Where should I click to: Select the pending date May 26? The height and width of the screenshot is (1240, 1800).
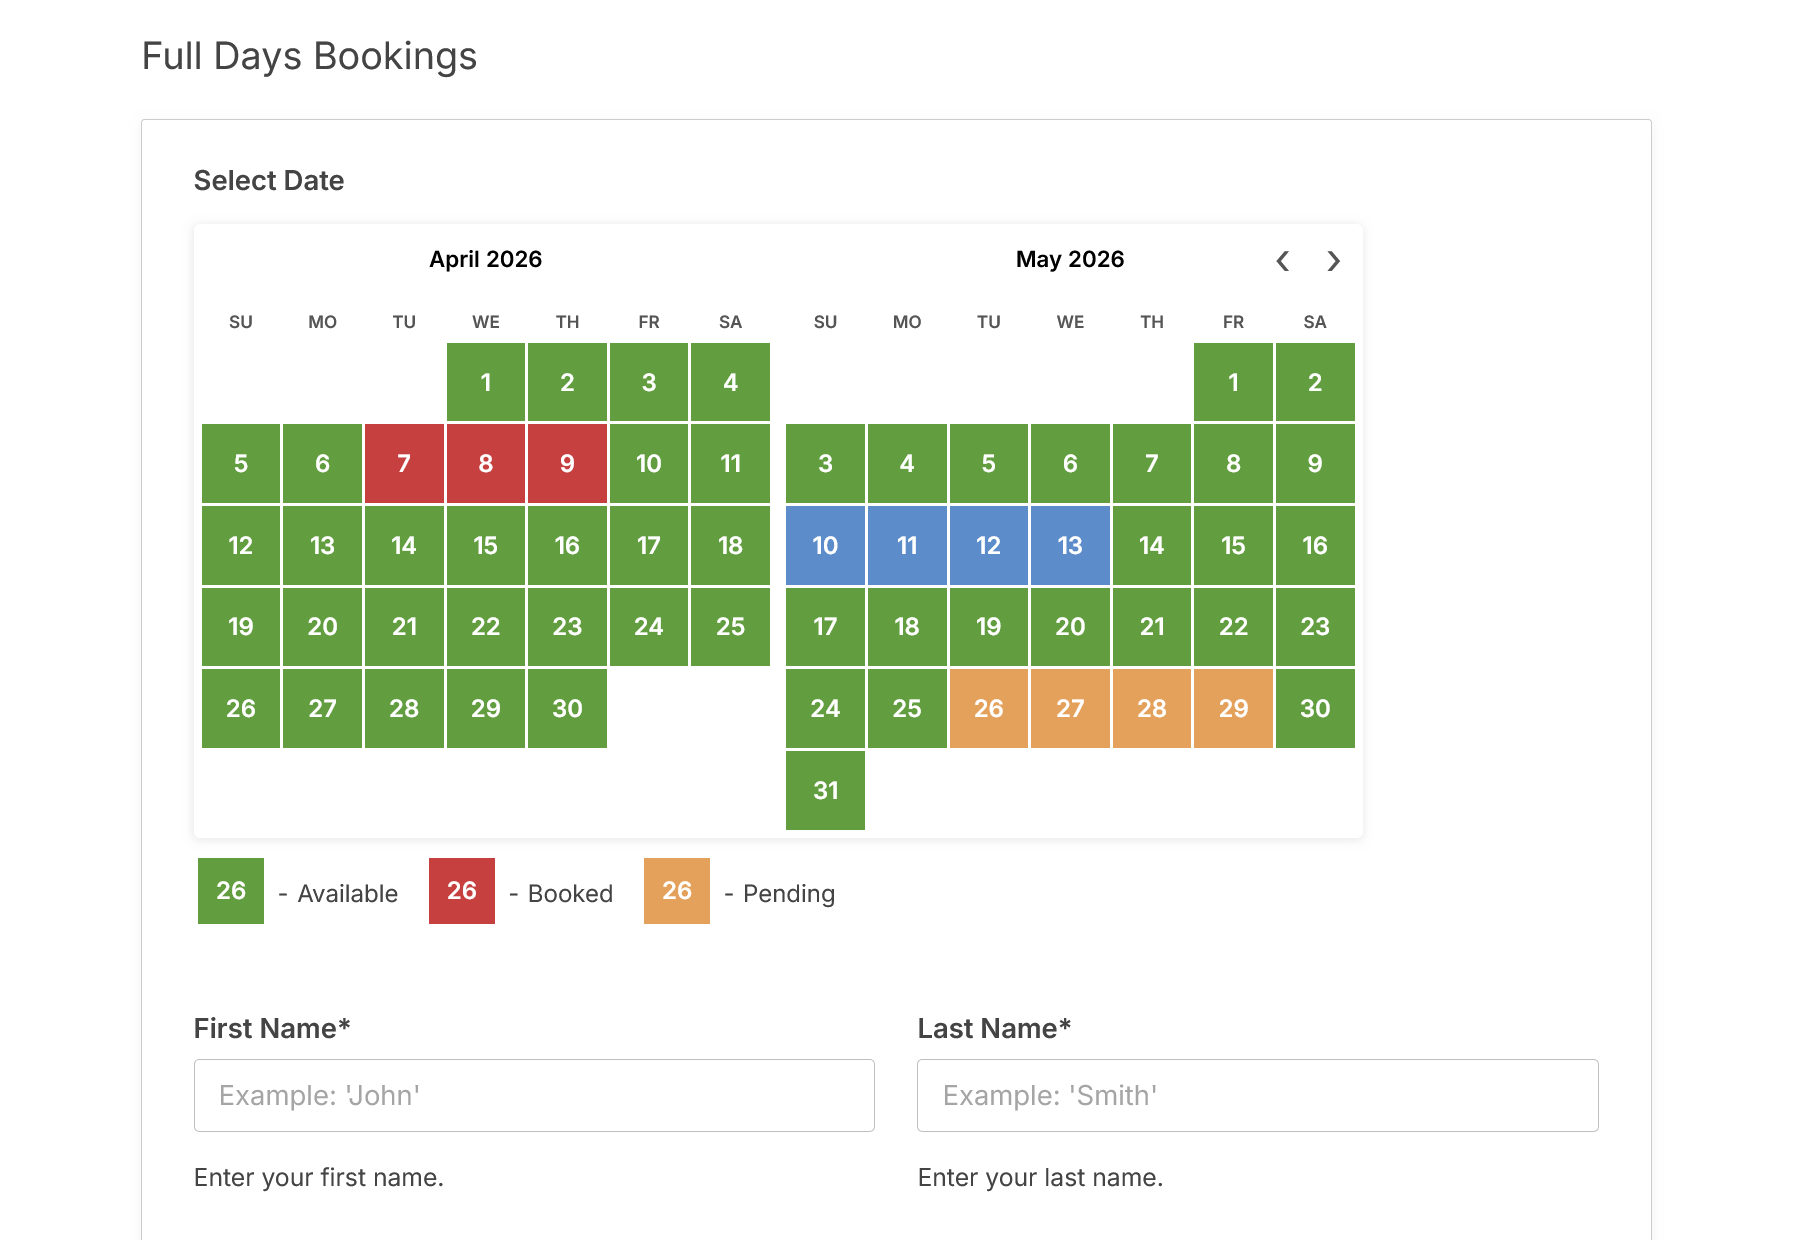[x=988, y=709]
